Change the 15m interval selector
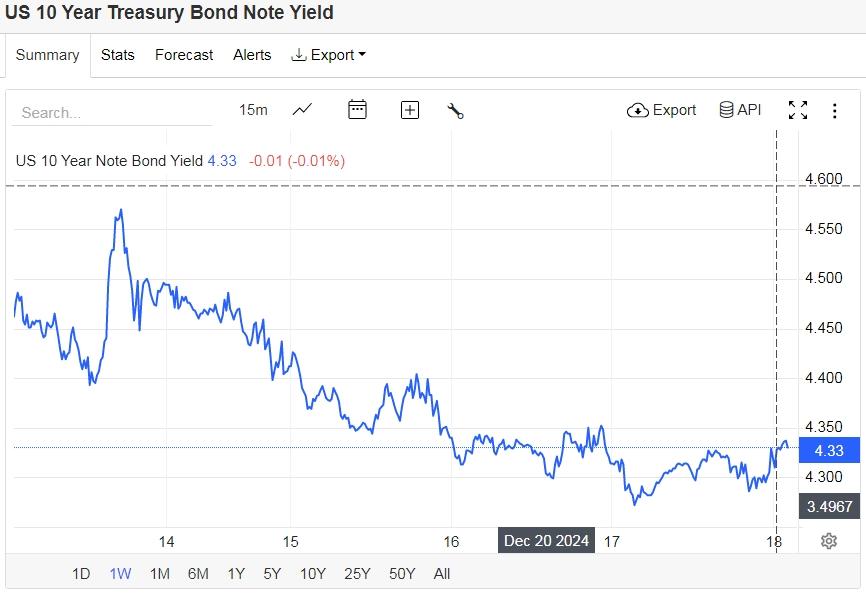 coord(253,110)
